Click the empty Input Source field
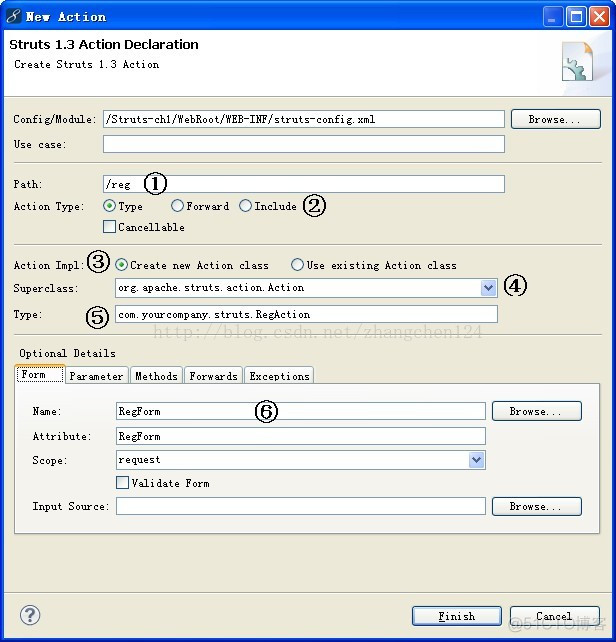 click(x=301, y=506)
